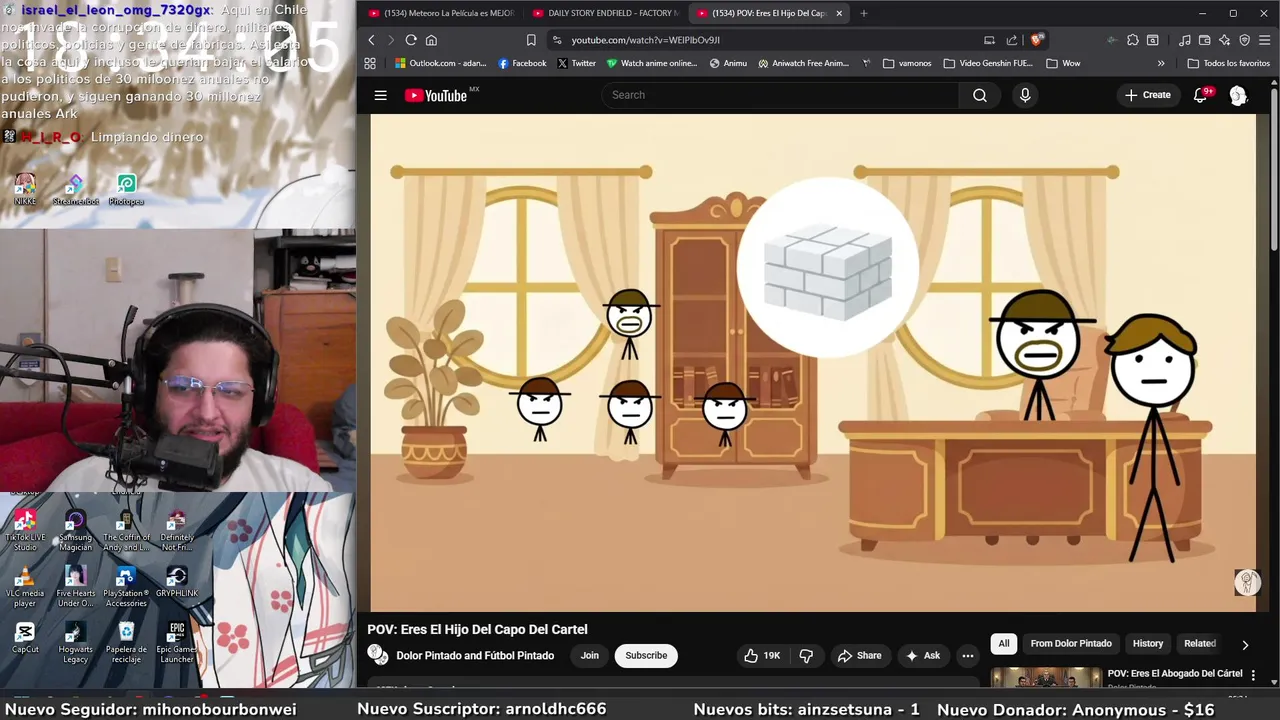This screenshot has width=1280, height=720.
Task: Go back in browser history
Action: coord(371,40)
